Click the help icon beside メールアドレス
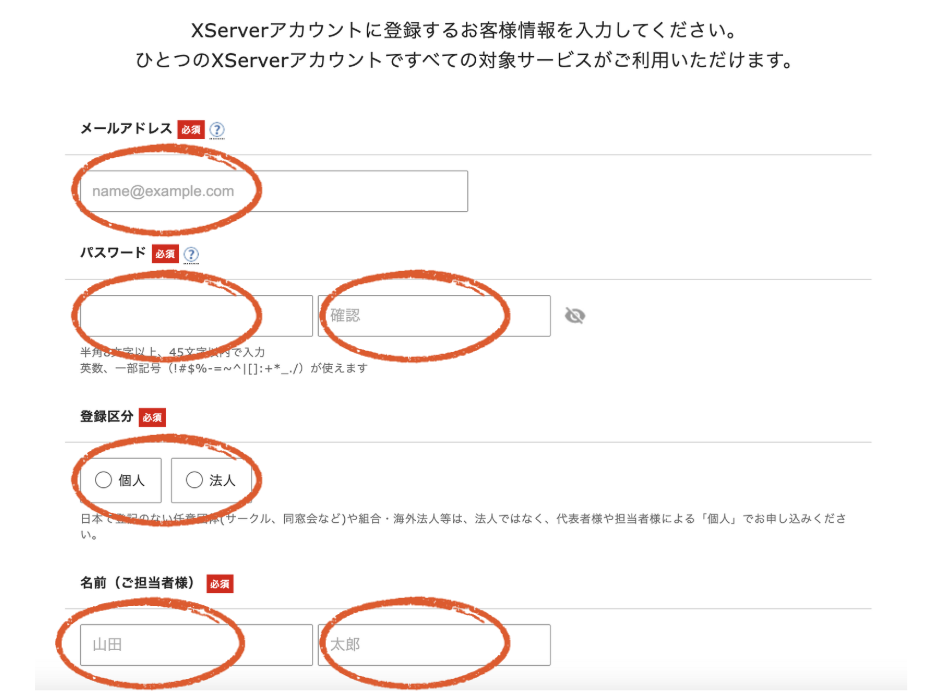 pyautogui.click(x=217, y=129)
